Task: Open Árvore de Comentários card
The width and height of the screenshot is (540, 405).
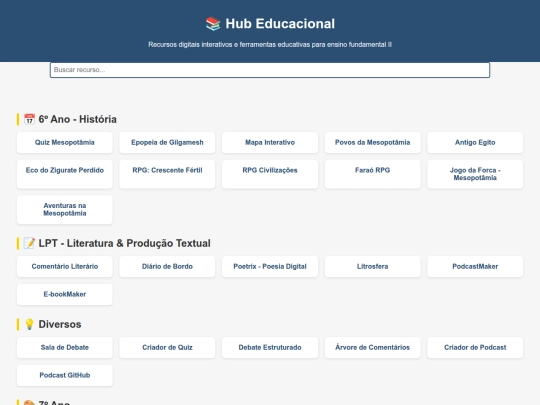Action: click(373, 347)
